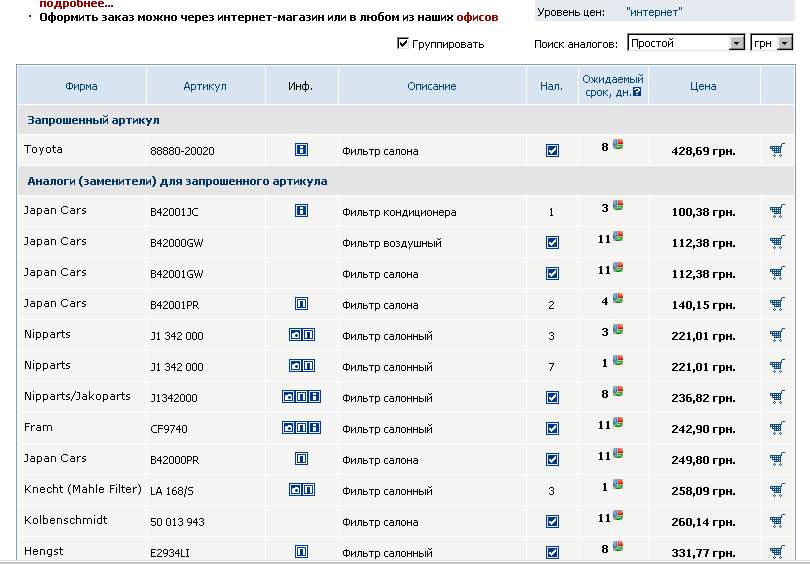The width and height of the screenshot is (810, 564).
Task: Click photo icon for Knecht LA 168/S
Action: tap(295, 490)
